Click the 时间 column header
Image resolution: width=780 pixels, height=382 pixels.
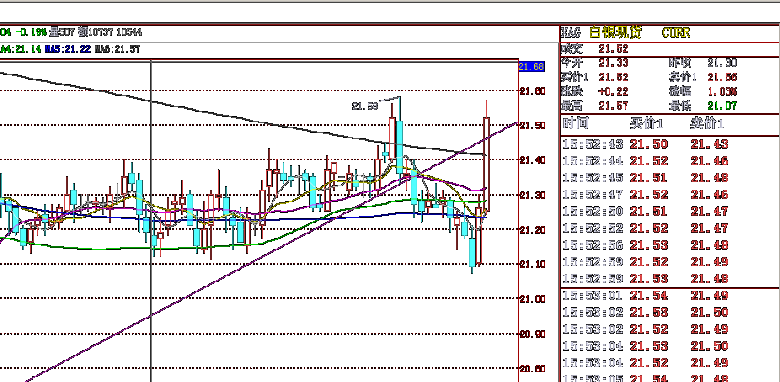[576, 123]
